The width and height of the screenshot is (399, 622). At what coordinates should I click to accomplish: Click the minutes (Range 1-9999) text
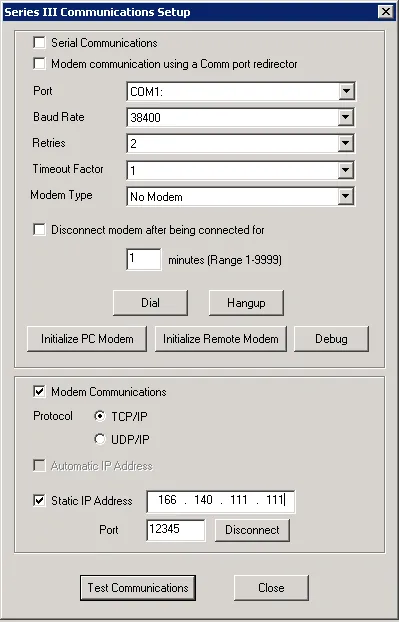pos(225,260)
